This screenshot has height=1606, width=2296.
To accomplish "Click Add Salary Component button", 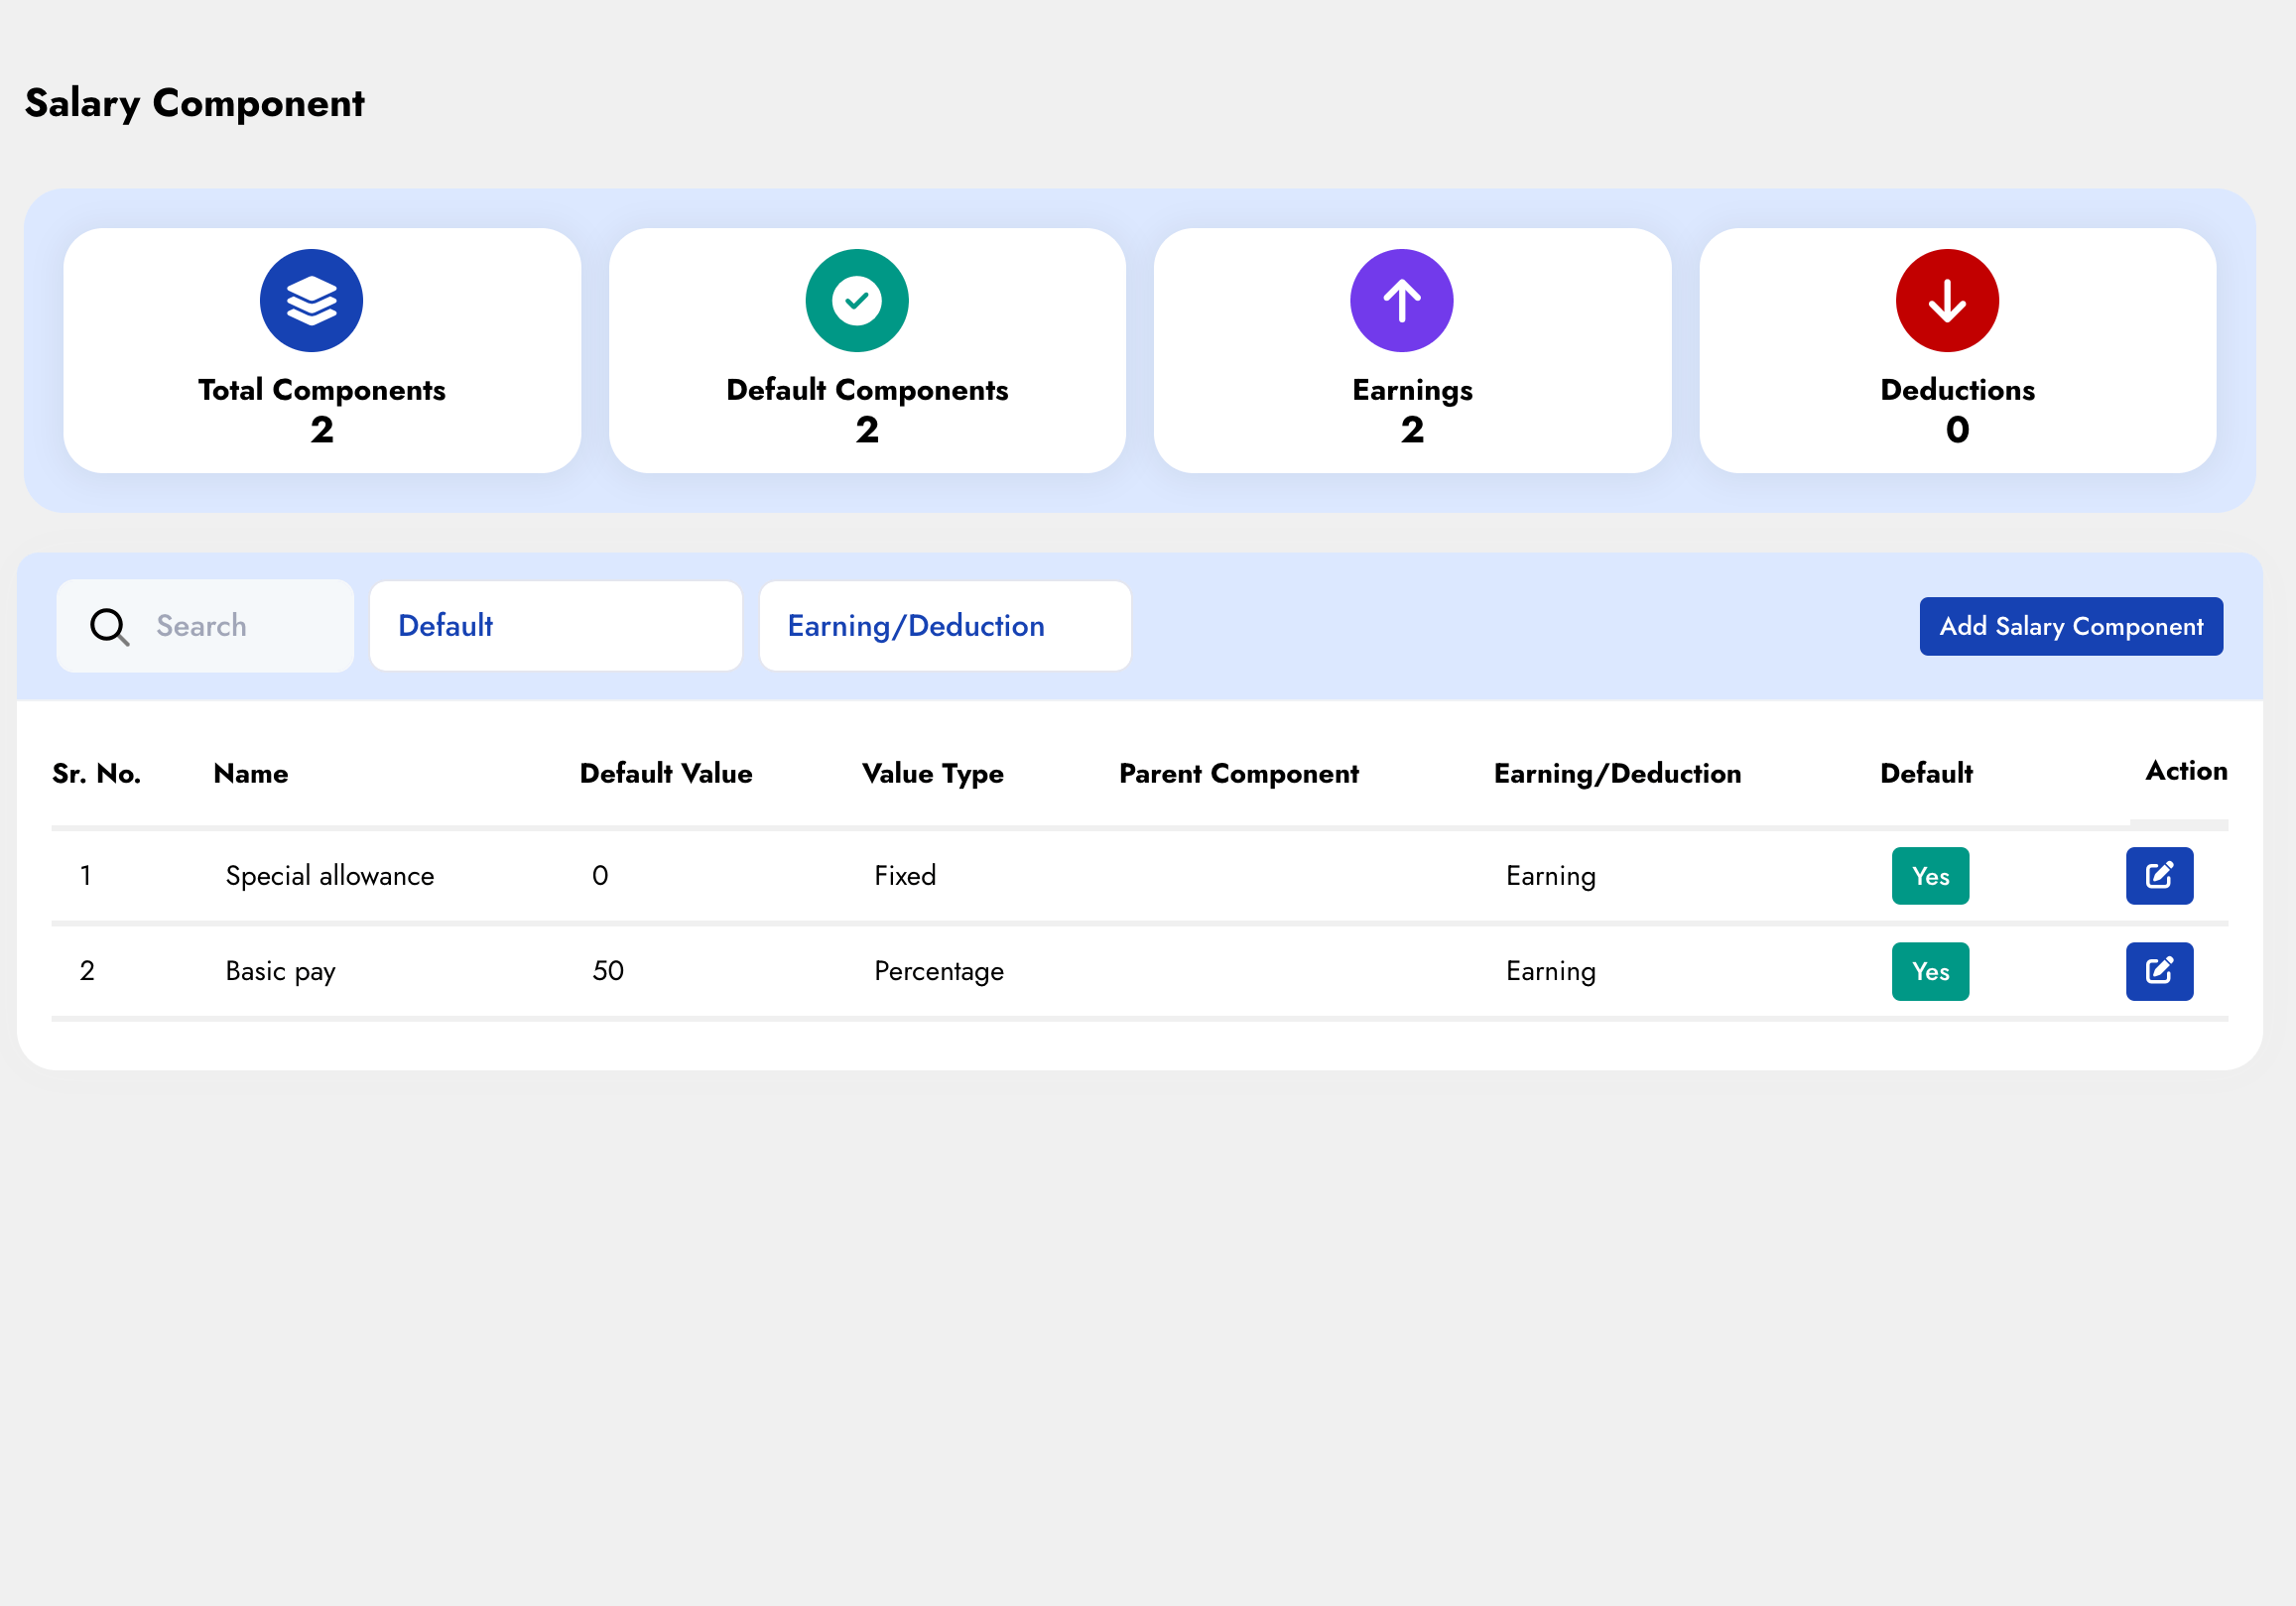I will pyautogui.click(x=2070, y=626).
